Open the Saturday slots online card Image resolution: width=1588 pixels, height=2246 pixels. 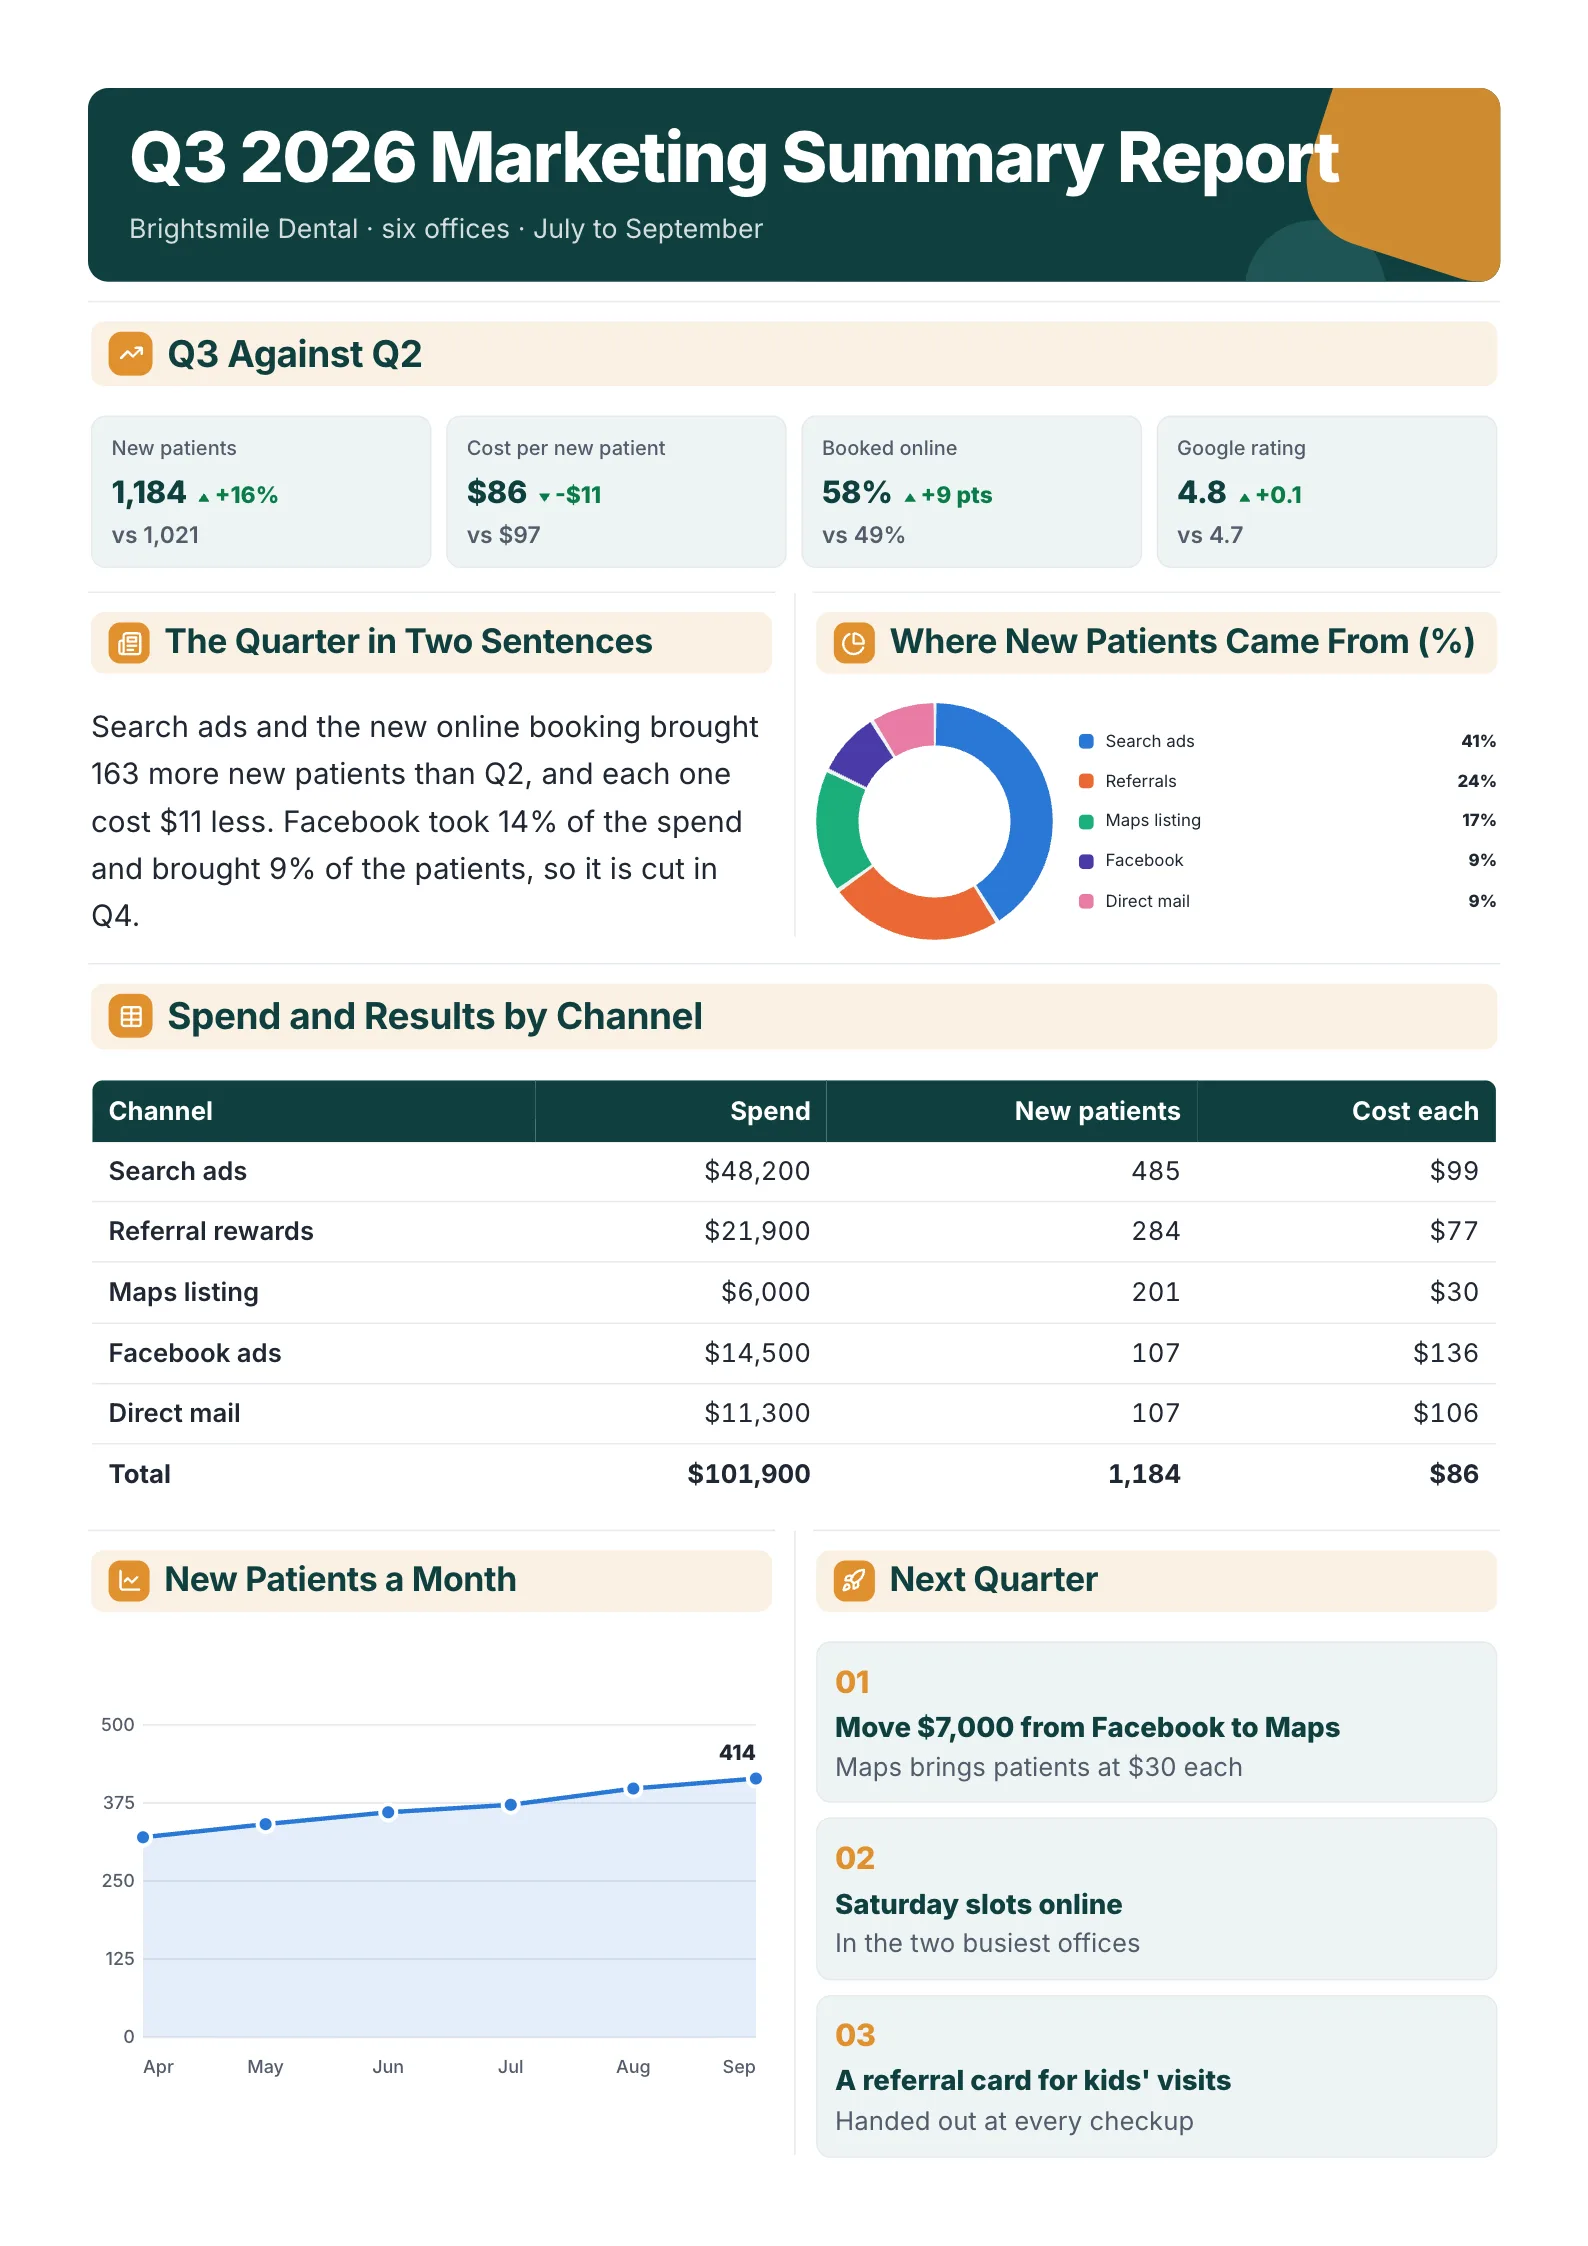coord(1156,1899)
